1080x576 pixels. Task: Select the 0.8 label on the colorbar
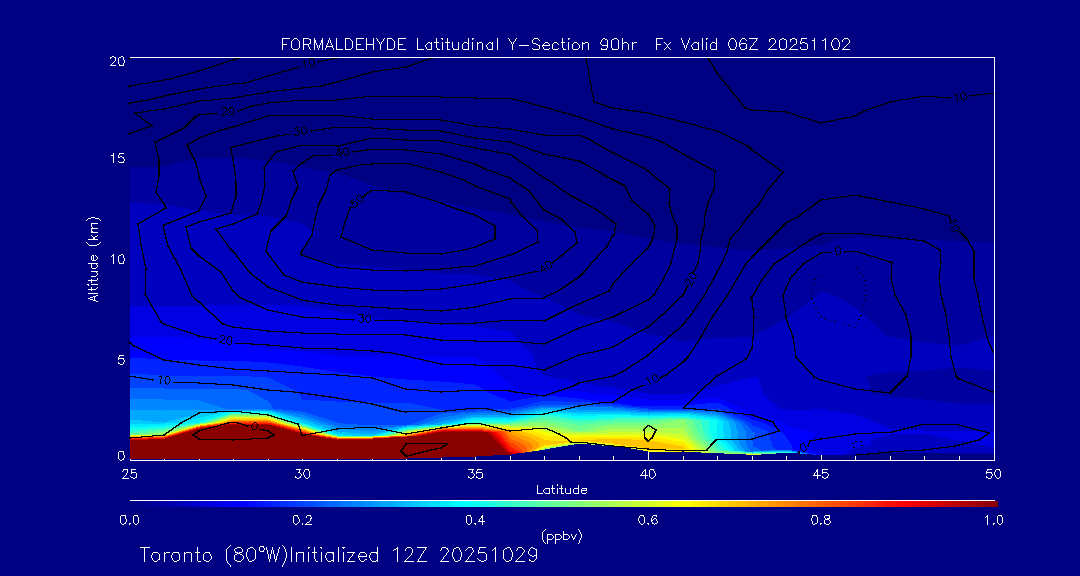pos(821,520)
